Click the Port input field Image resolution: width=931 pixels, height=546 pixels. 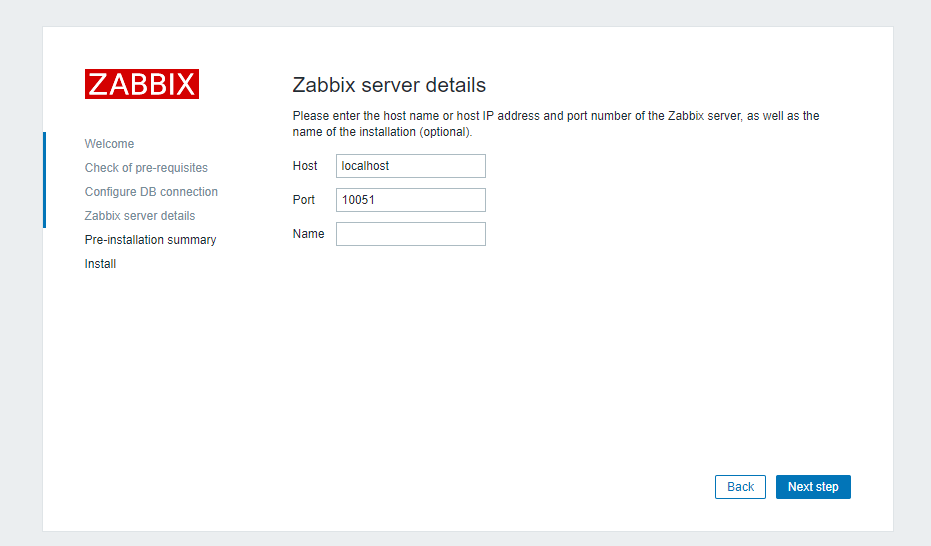point(411,200)
